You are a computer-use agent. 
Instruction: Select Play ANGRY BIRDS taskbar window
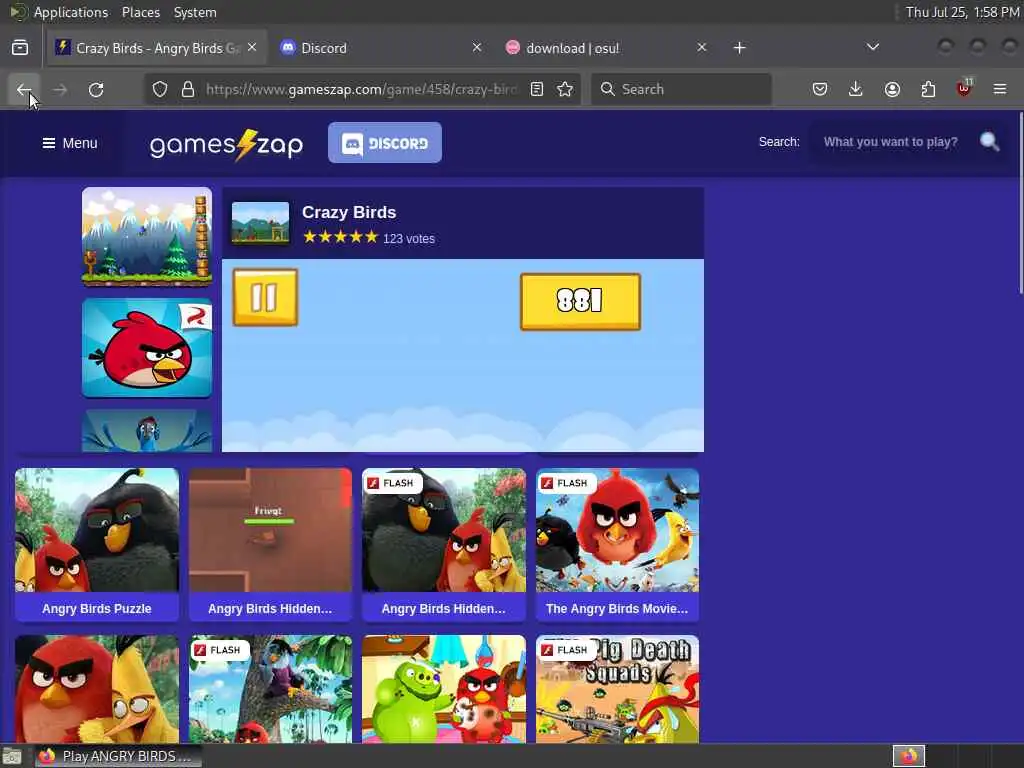[x=118, y=756]
